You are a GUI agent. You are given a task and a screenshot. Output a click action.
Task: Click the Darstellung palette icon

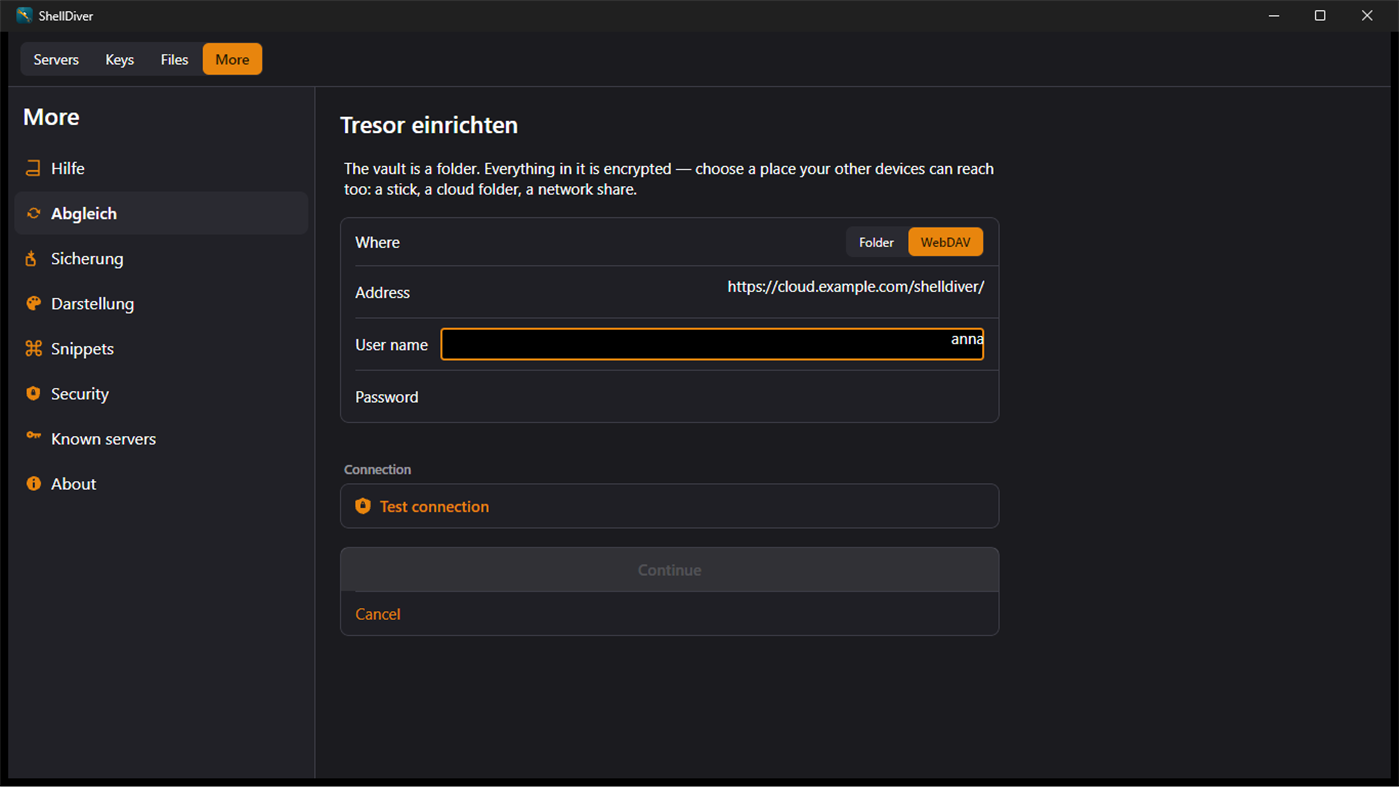point(33,303)
